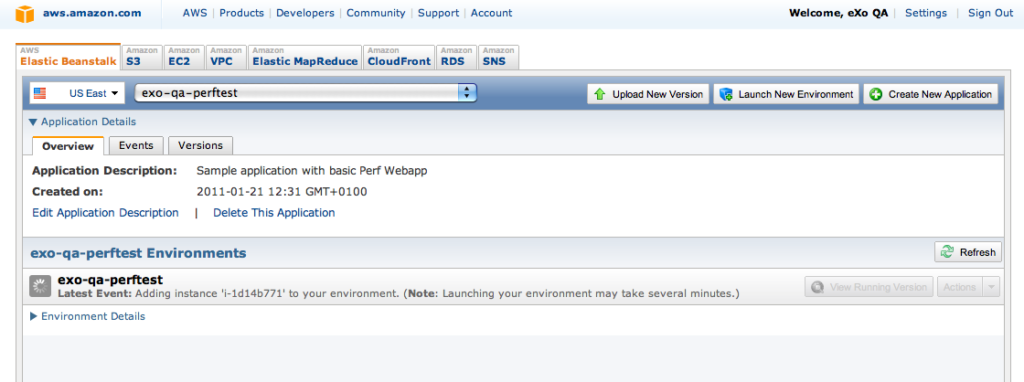
Task: Collapse the Application Details section
Action: 82,121
